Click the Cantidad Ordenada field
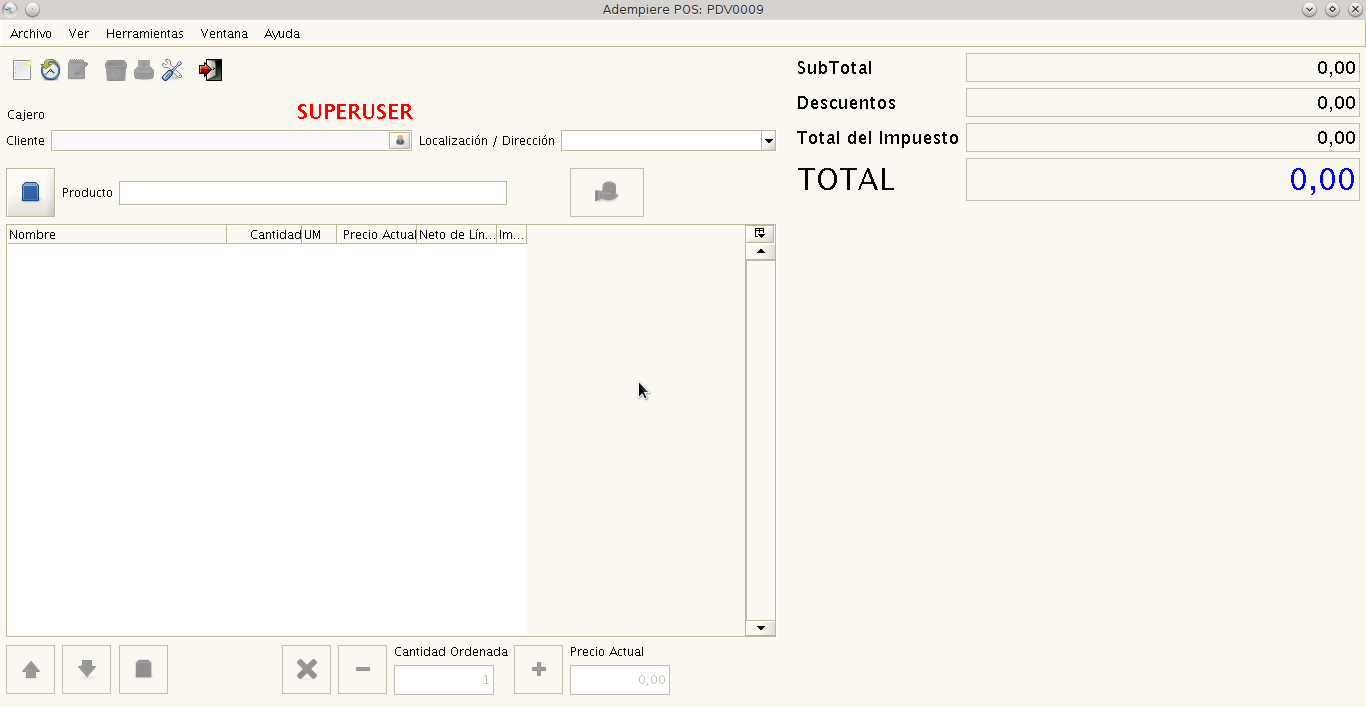 click(x=444, y=680)
